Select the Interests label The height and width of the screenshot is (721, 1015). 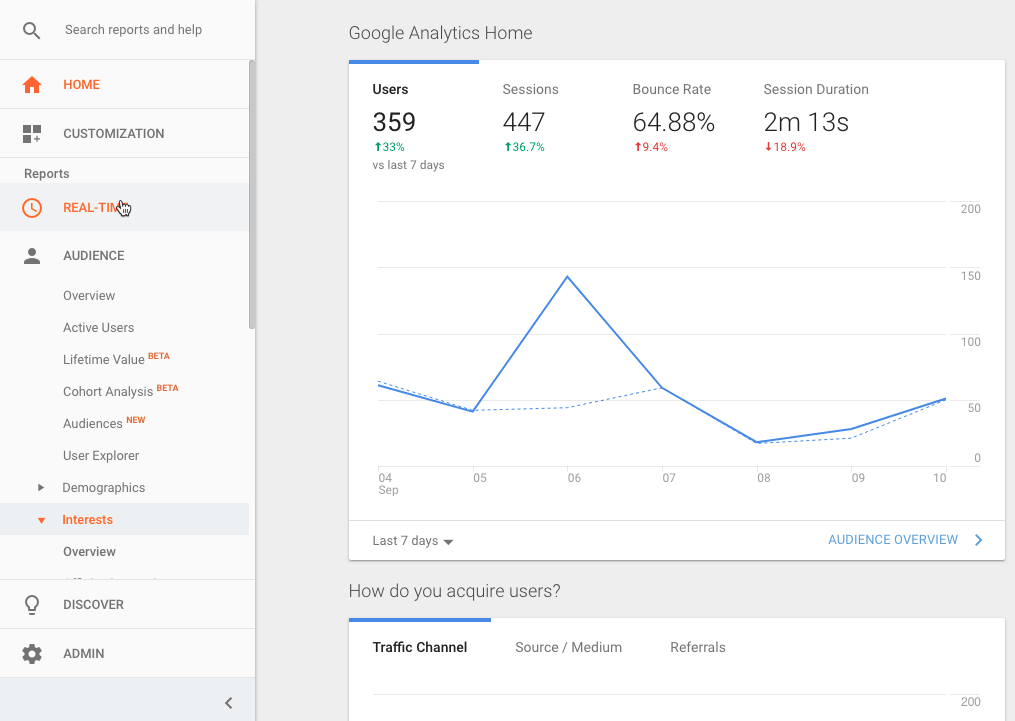coord(87,520)
